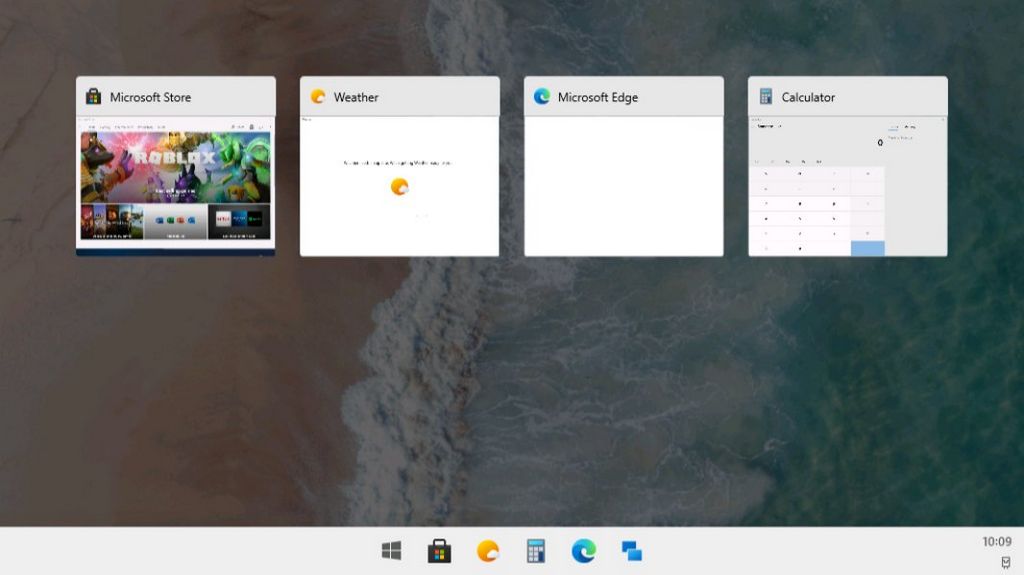Click the sun icon in Weather card header

(x=318, y=97)
